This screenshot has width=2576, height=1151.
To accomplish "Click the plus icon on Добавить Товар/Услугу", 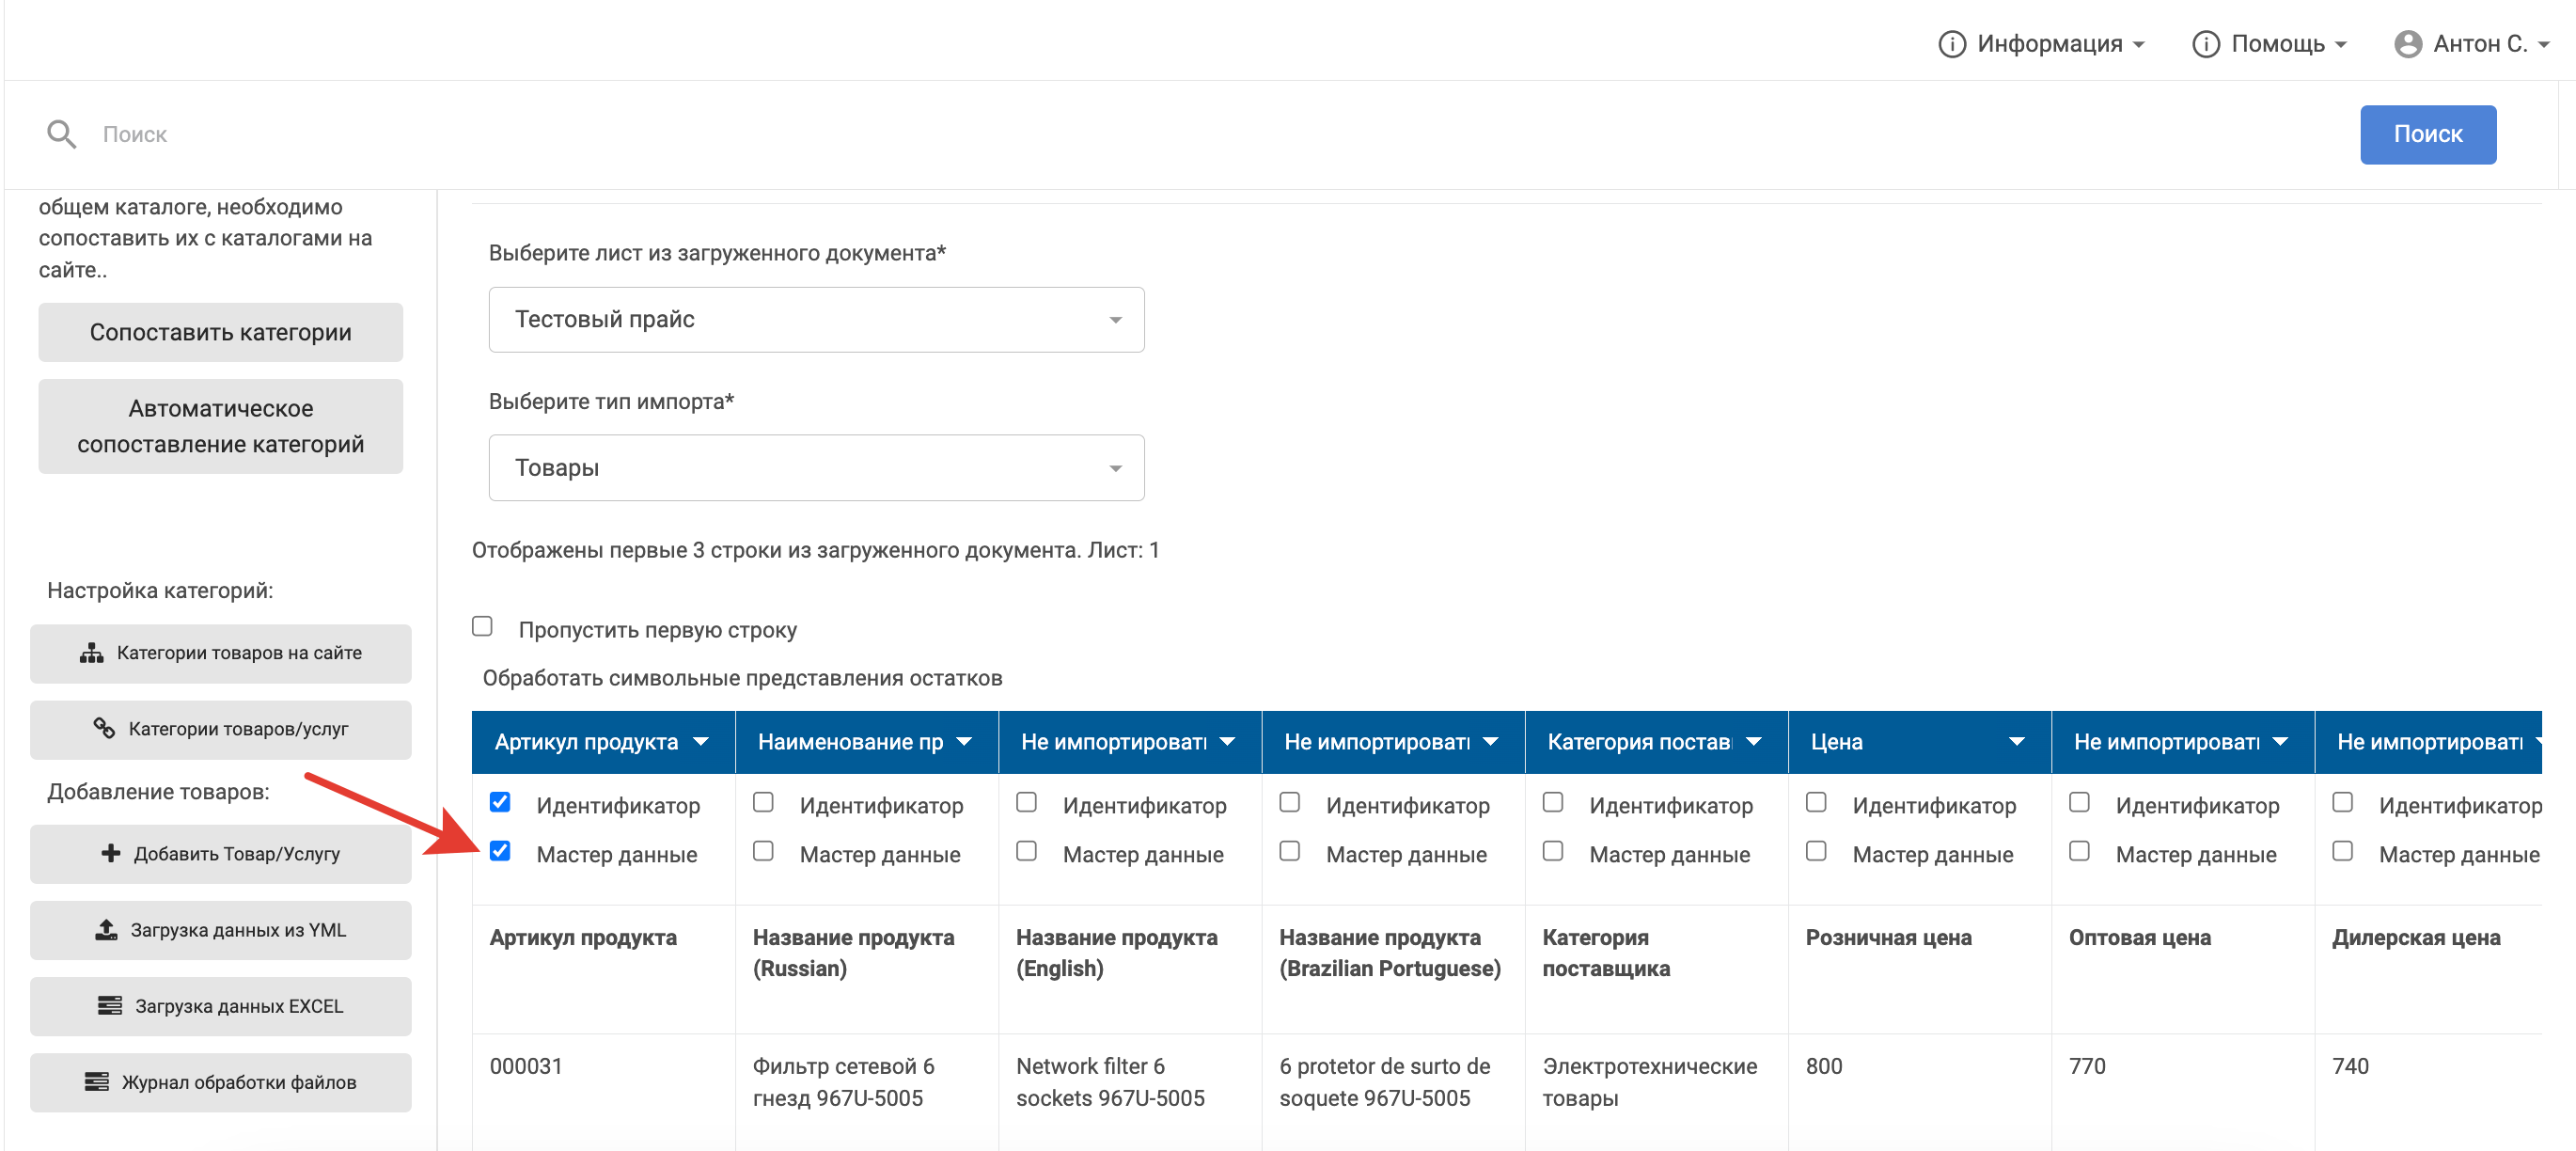I will coord(110,853).
